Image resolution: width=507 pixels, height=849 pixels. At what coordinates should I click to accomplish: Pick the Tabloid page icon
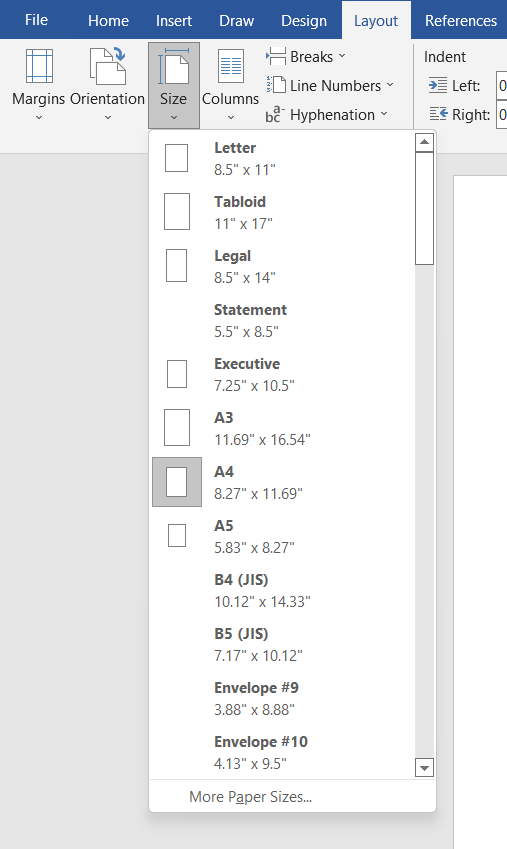[177, 212]
